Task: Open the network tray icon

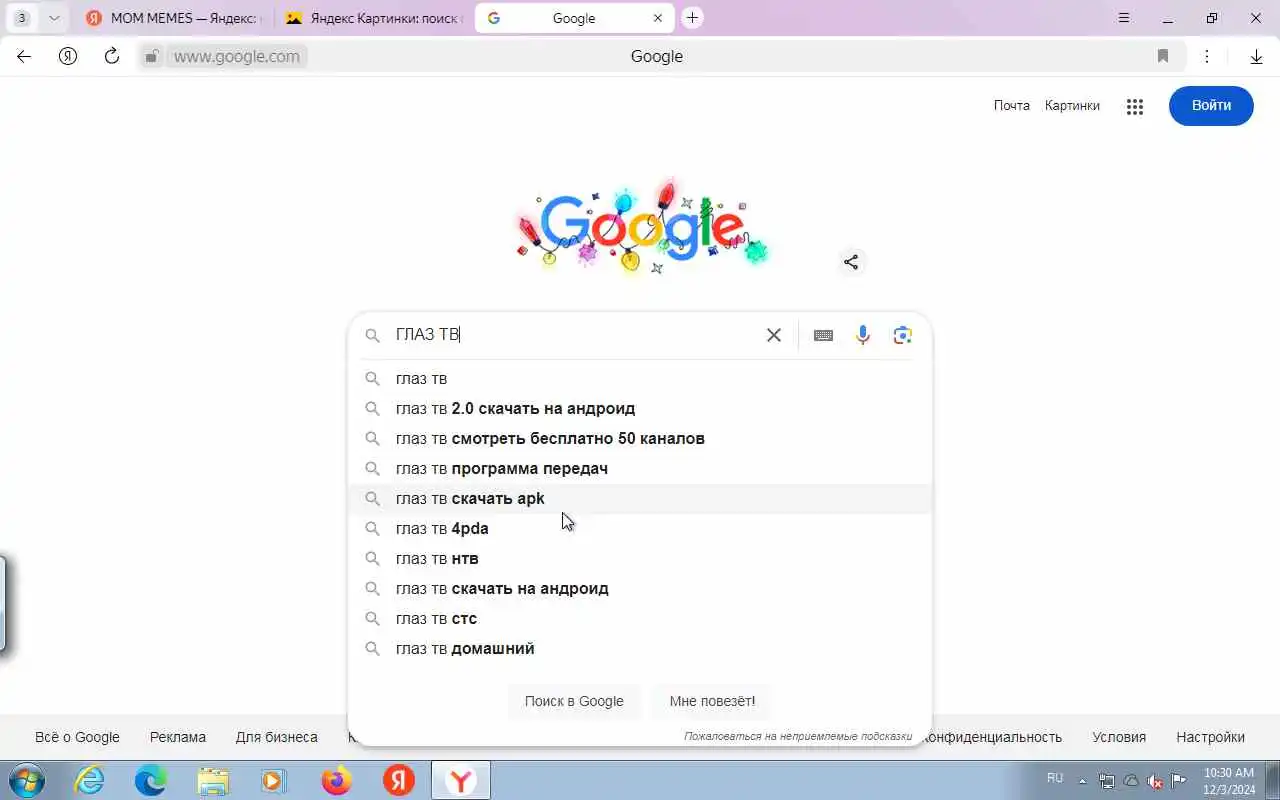Action: coord(1107,781)
